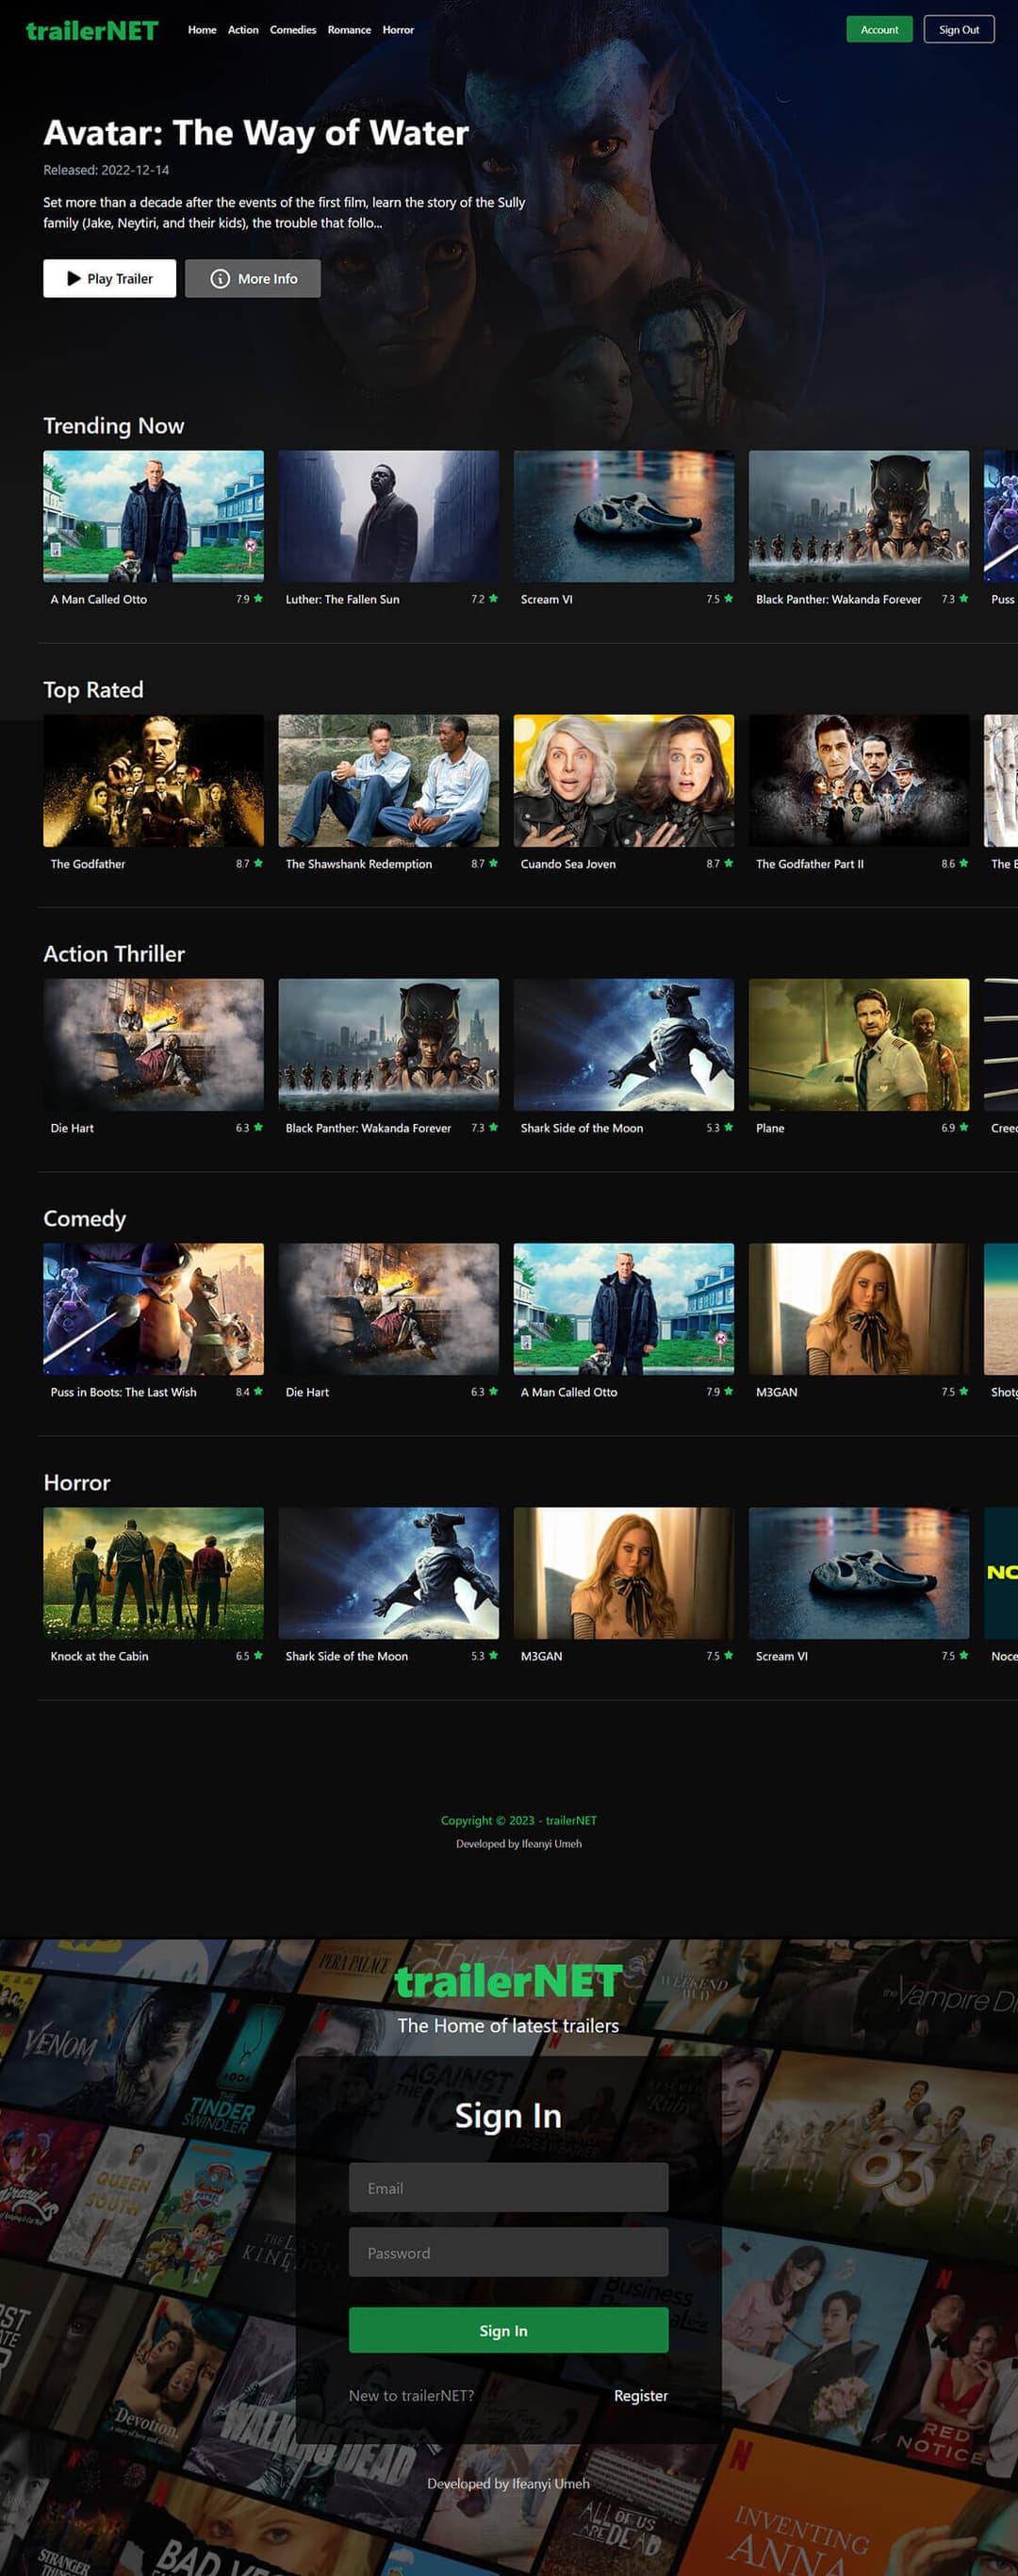
Task: Click the Play Trailer button
Action: [x=109, y=278]
